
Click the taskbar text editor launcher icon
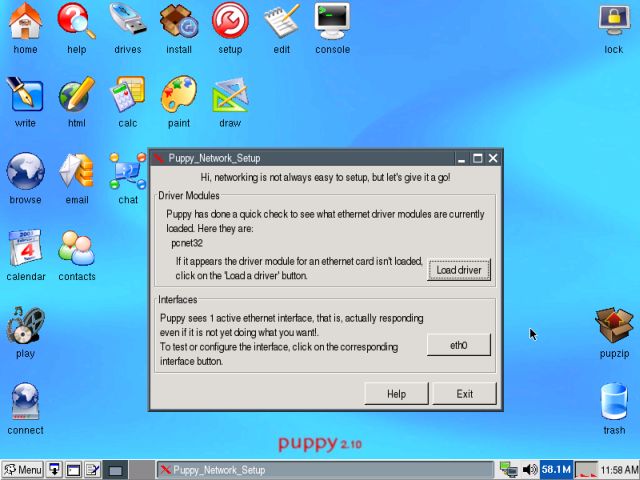tap(93, 470)
